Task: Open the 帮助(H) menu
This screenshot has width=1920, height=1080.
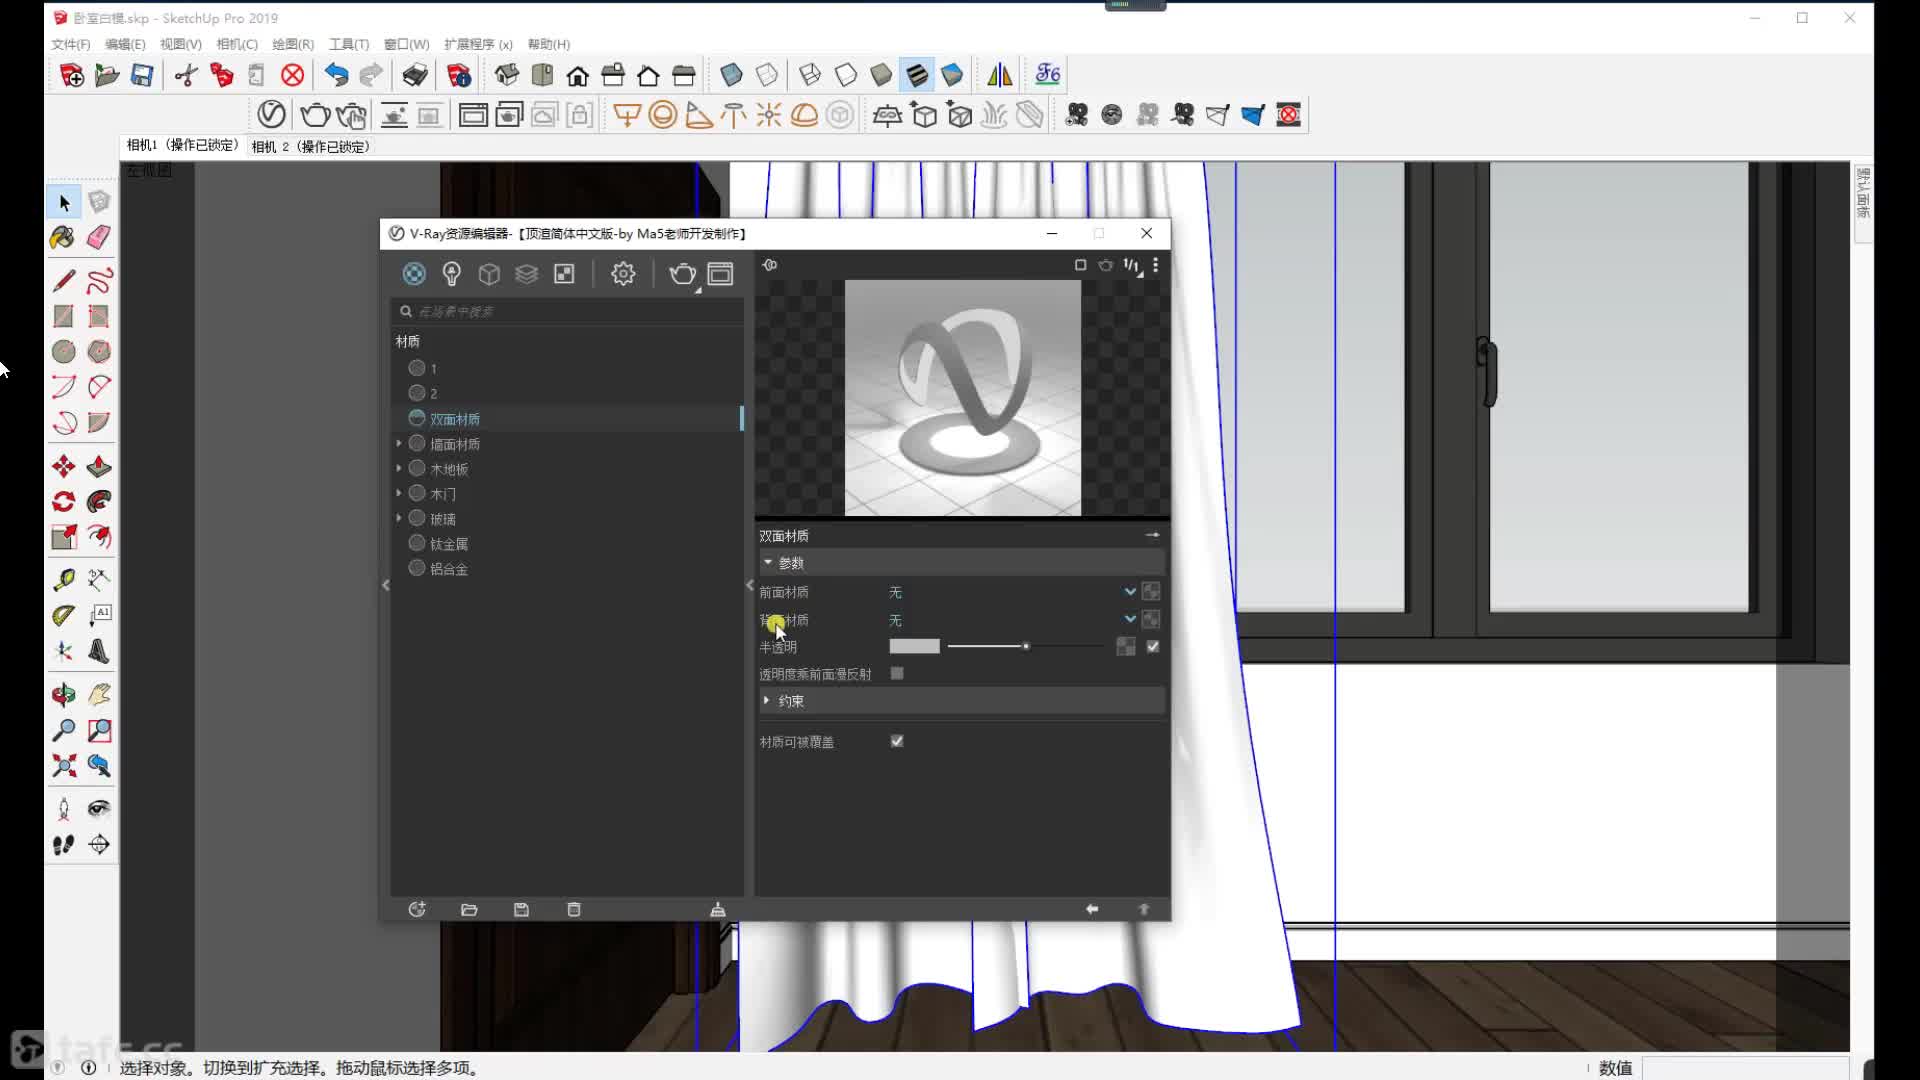Action: coord(548,44)
